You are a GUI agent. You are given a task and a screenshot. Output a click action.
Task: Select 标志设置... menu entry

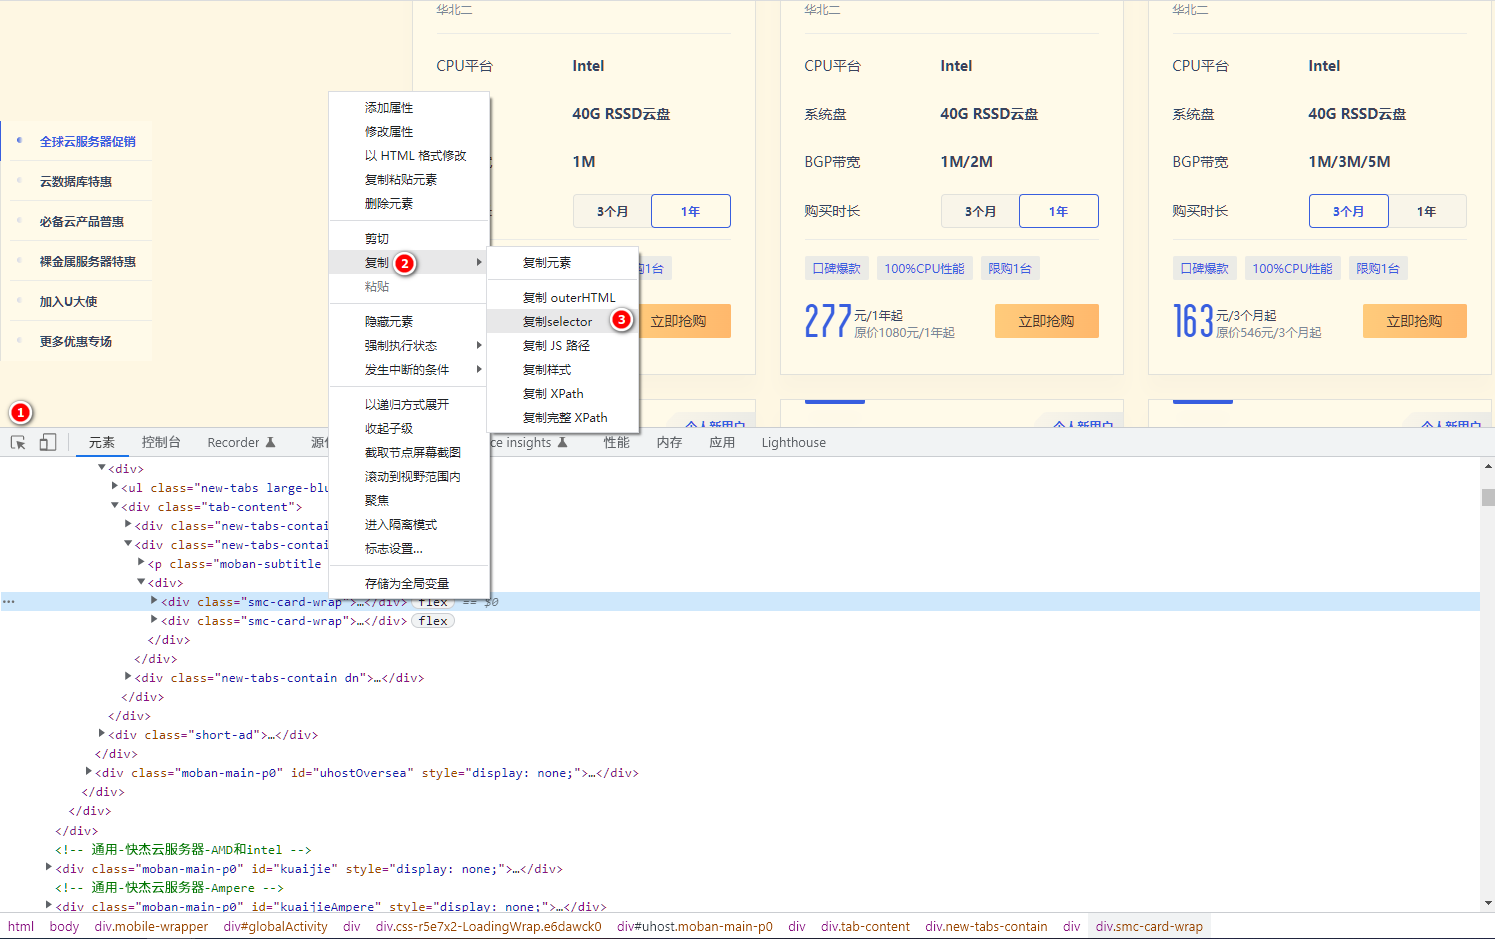(x=409, y=549)
